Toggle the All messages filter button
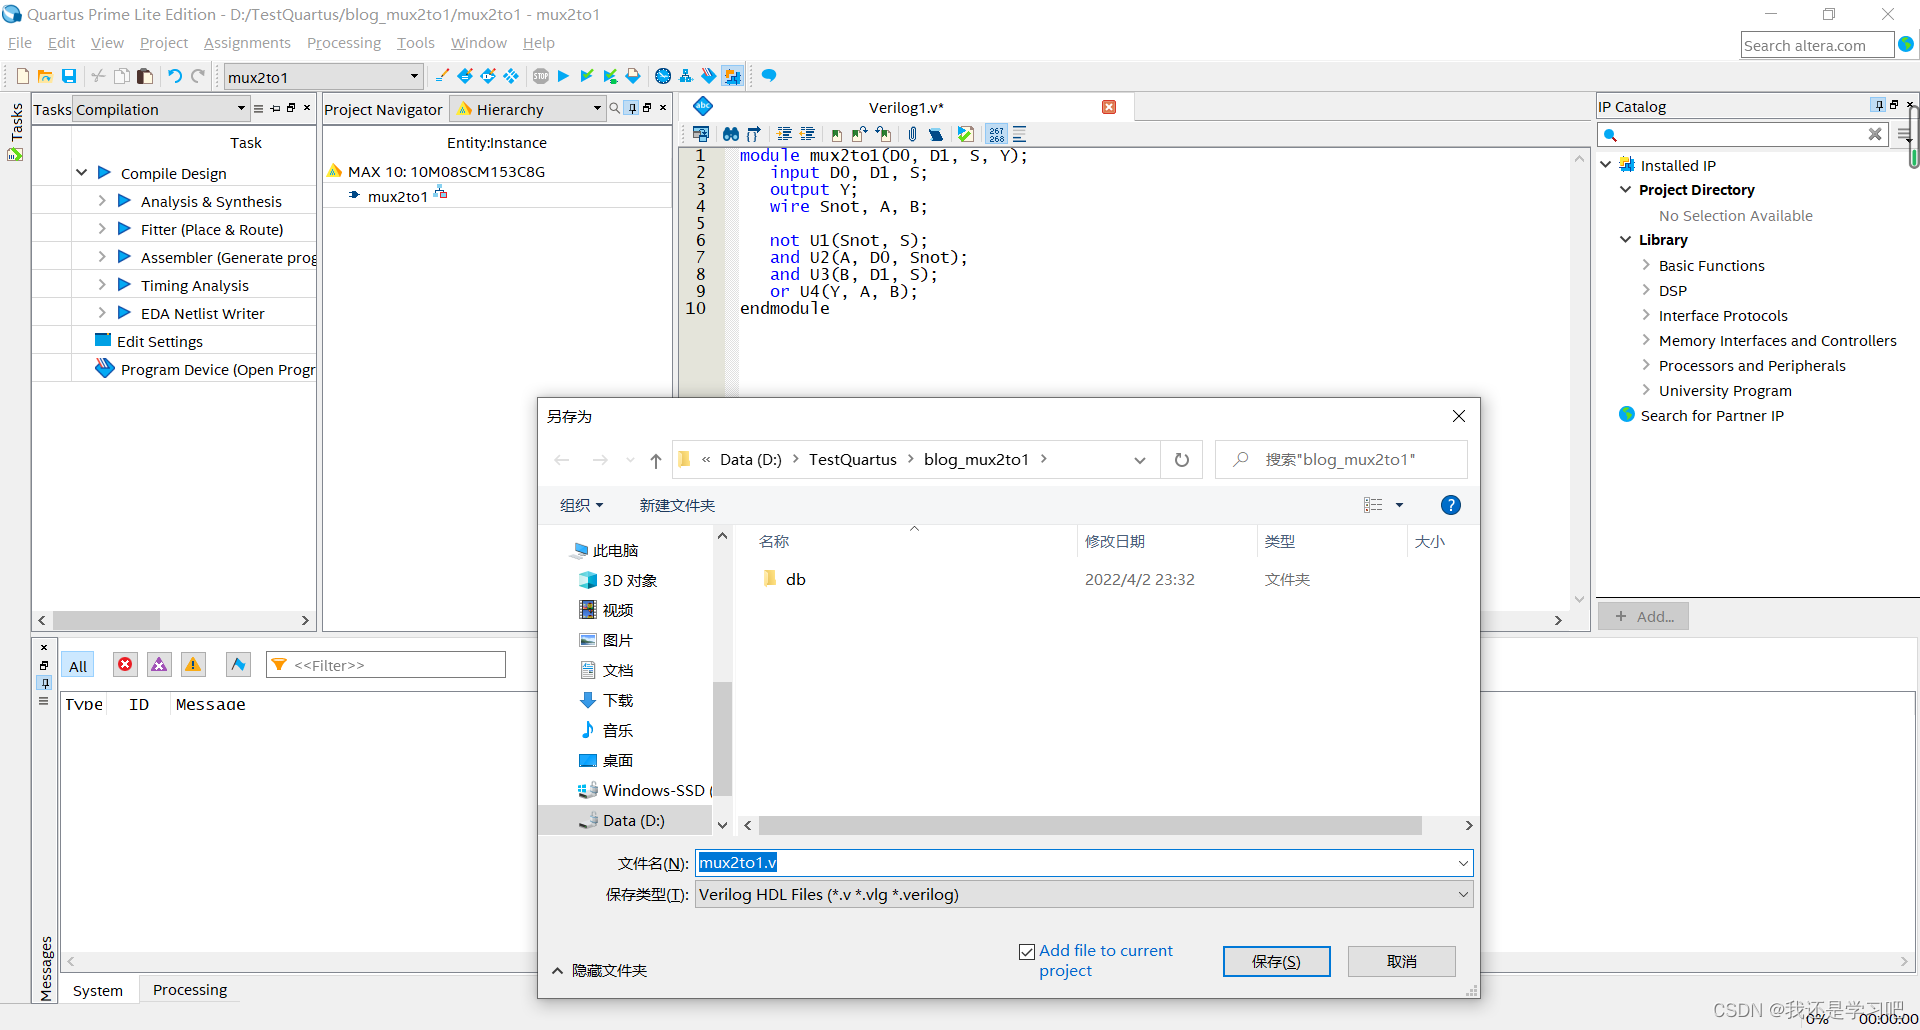The image size is (1920, 1030). click(x=78, y=666)
